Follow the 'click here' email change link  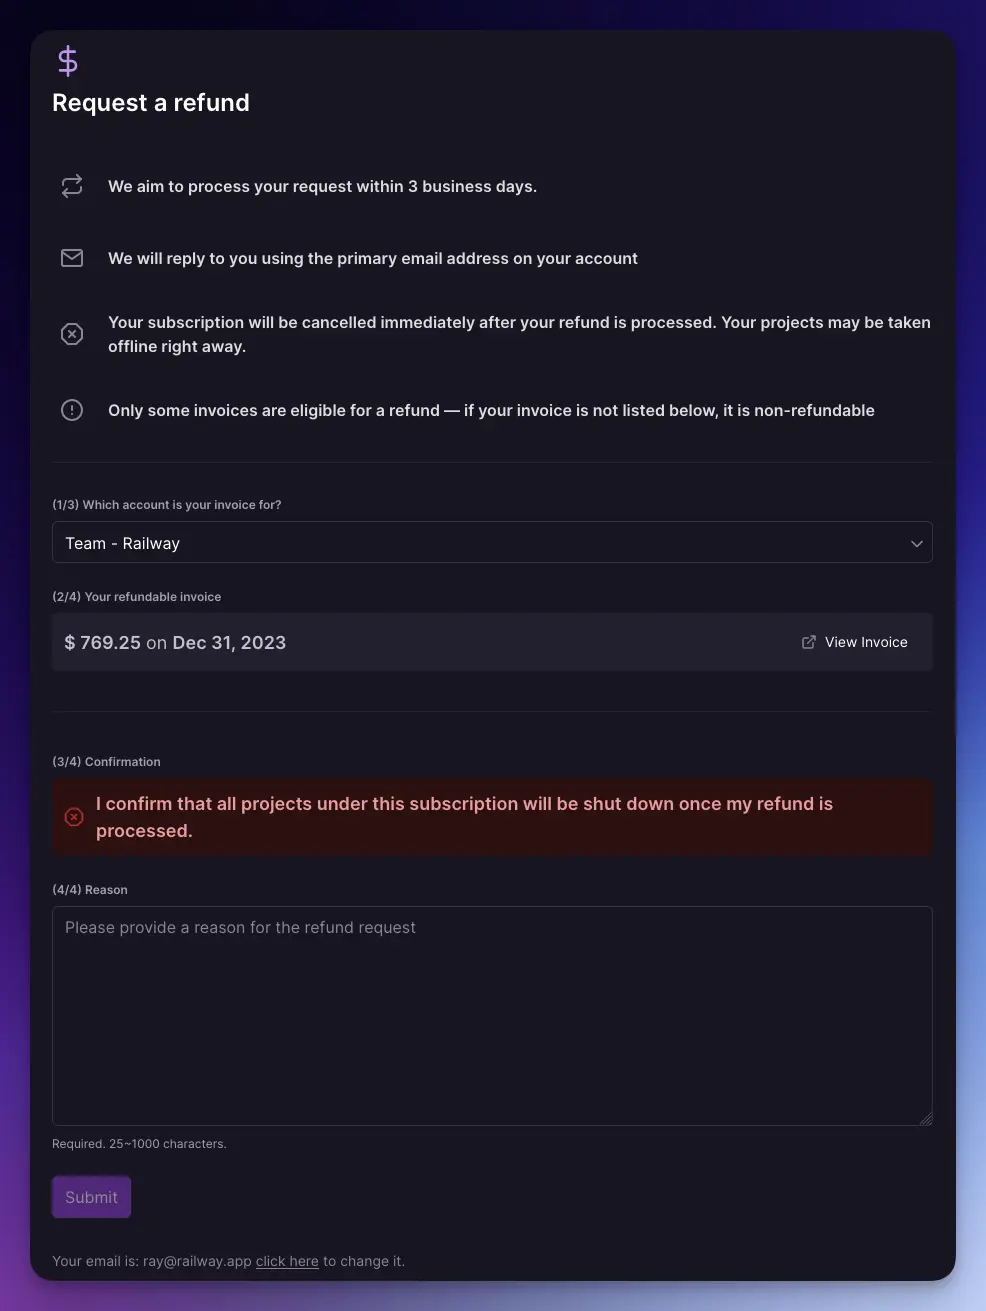287,1261
